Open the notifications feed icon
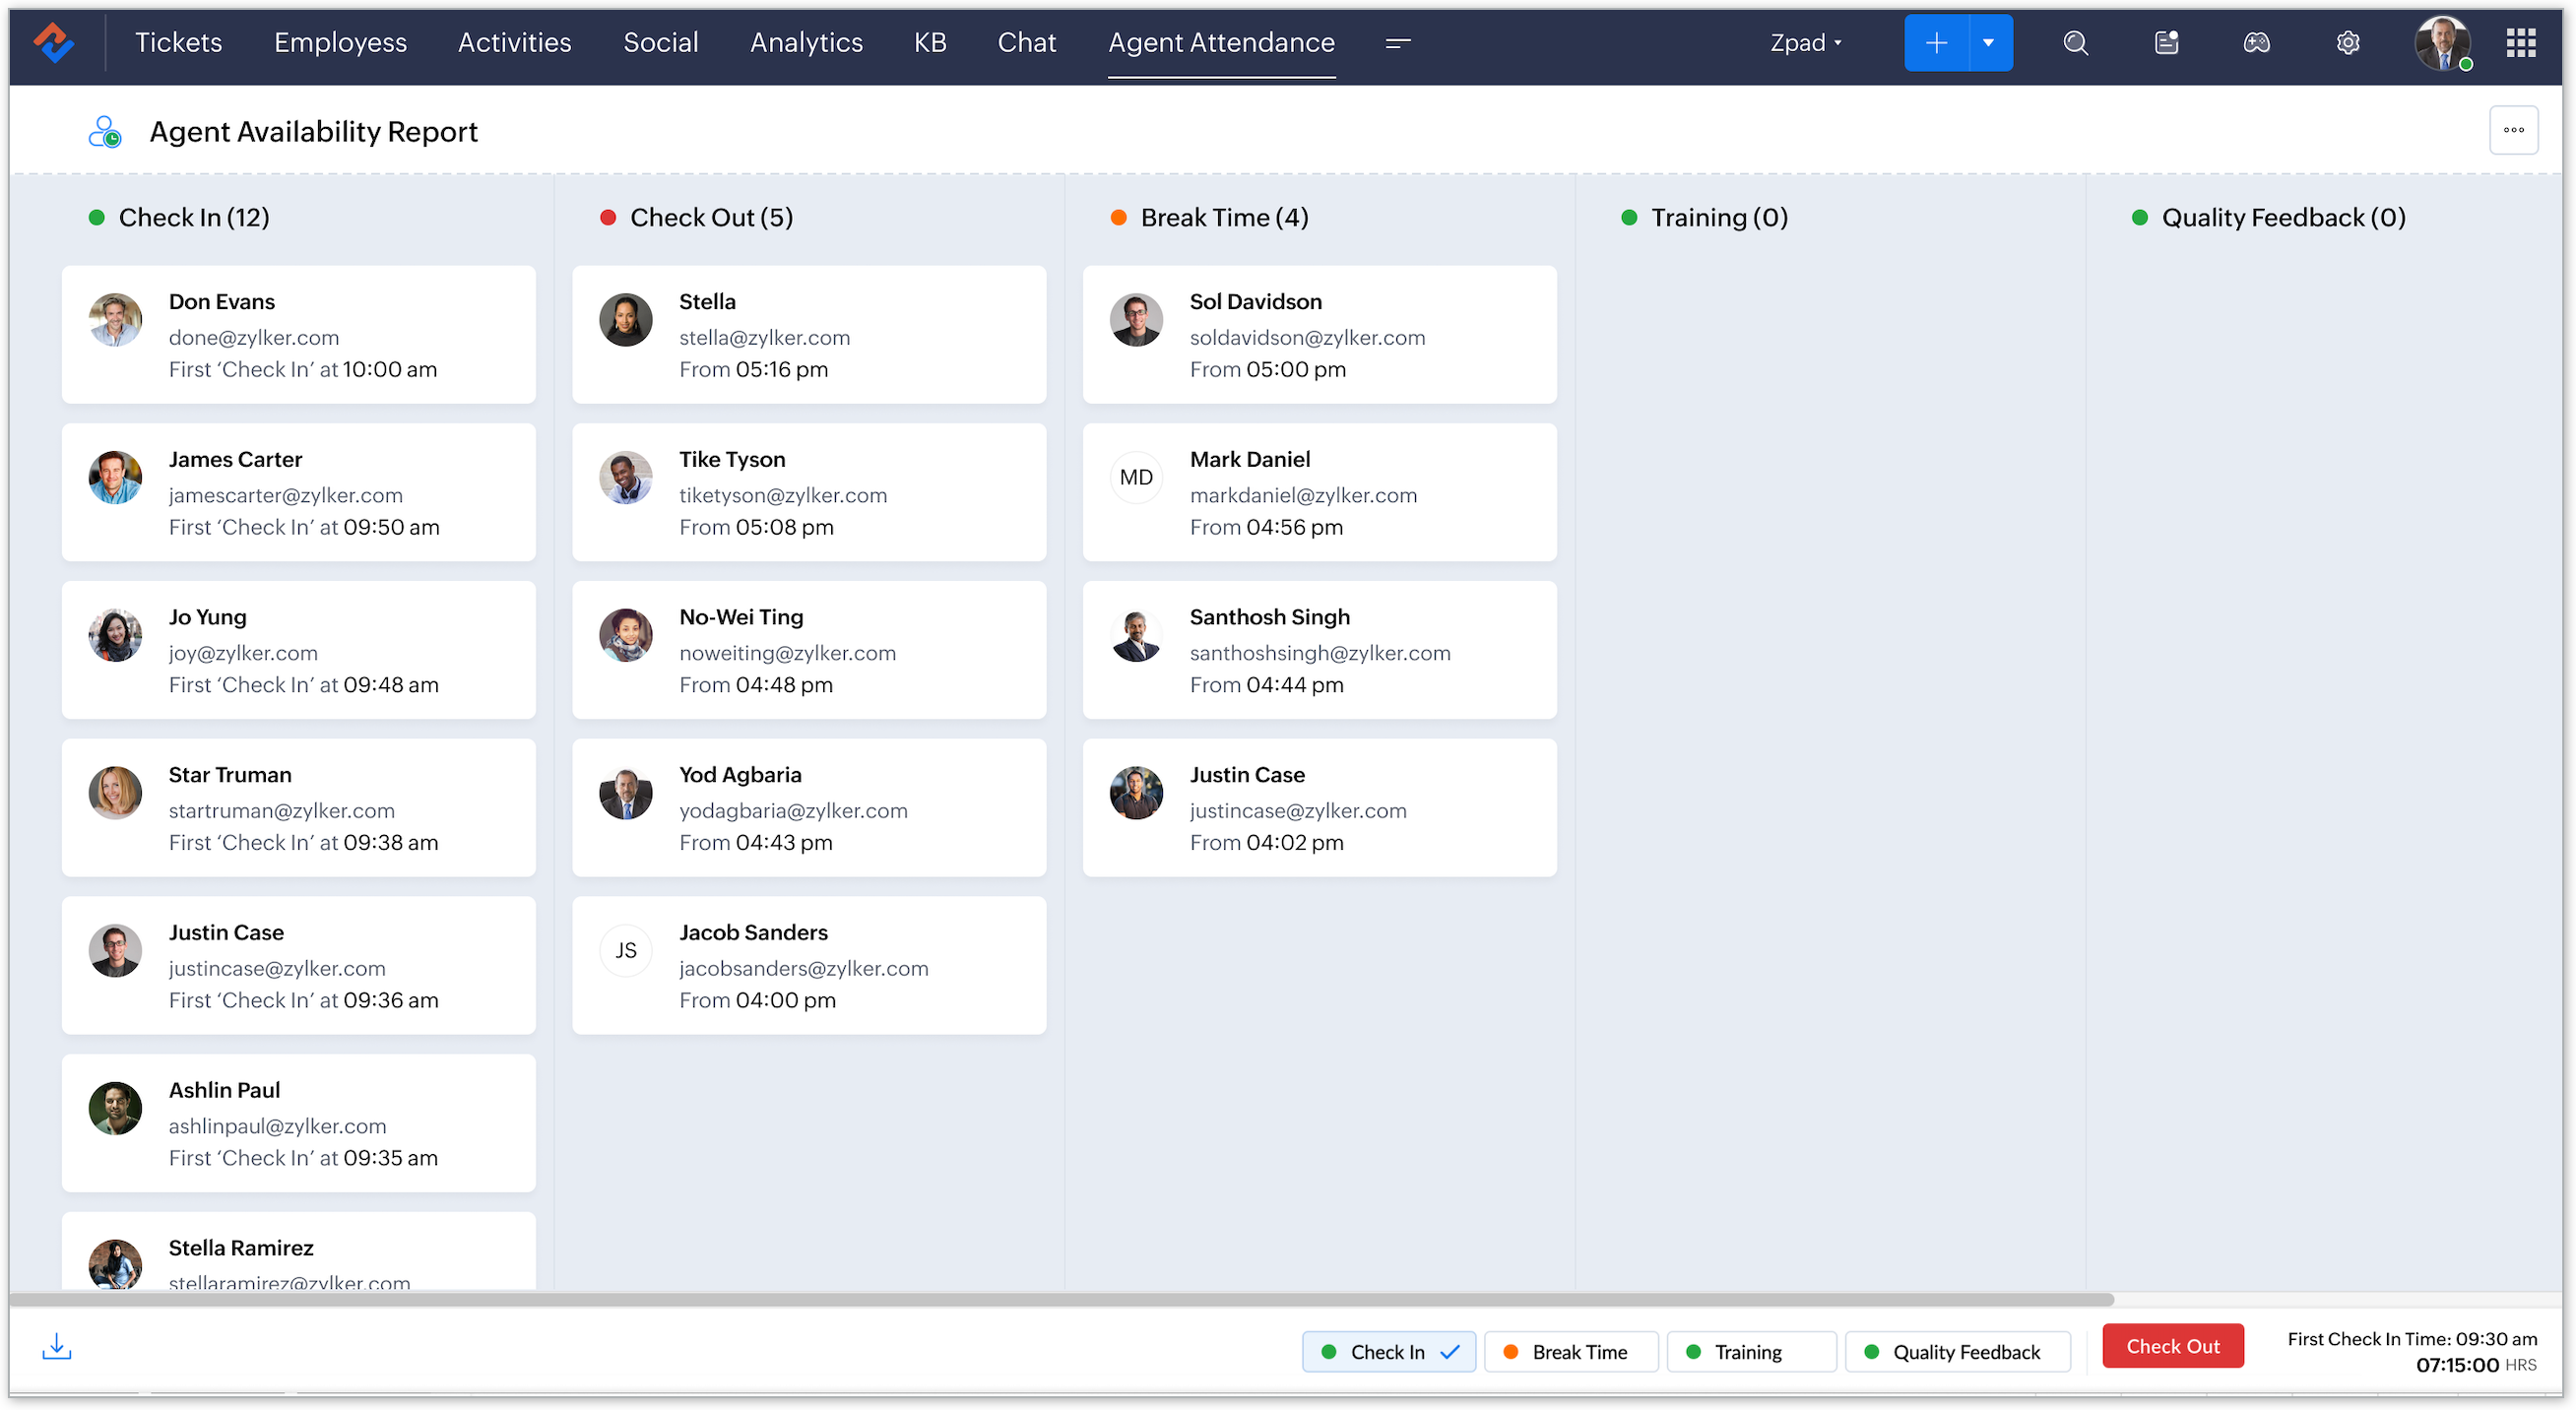The width and height of the screenshot is (2576, 1410). click(x=2166, y=43)
